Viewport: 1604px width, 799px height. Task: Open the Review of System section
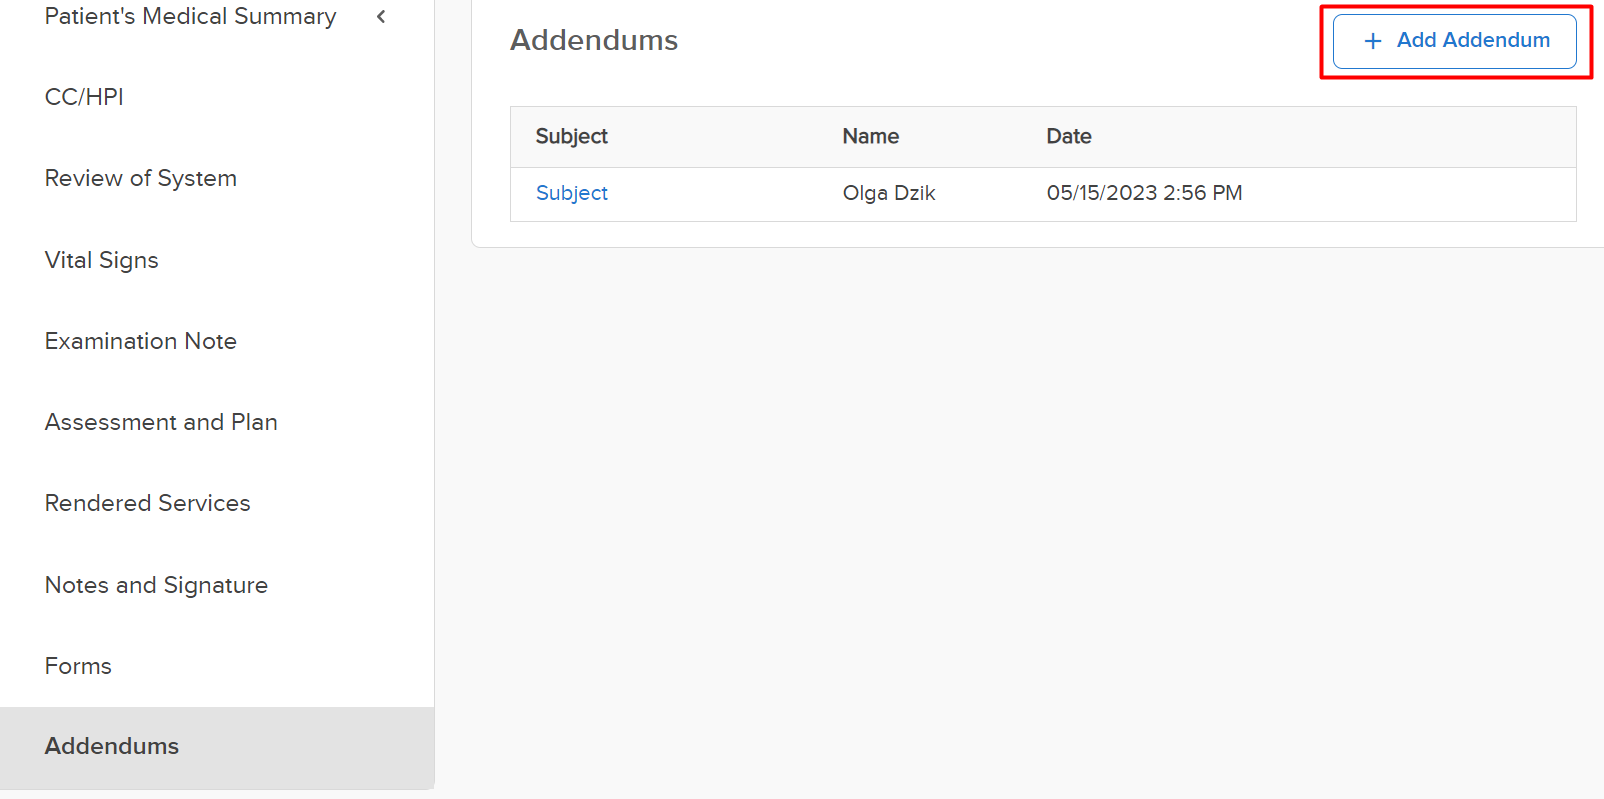[140, 178]
